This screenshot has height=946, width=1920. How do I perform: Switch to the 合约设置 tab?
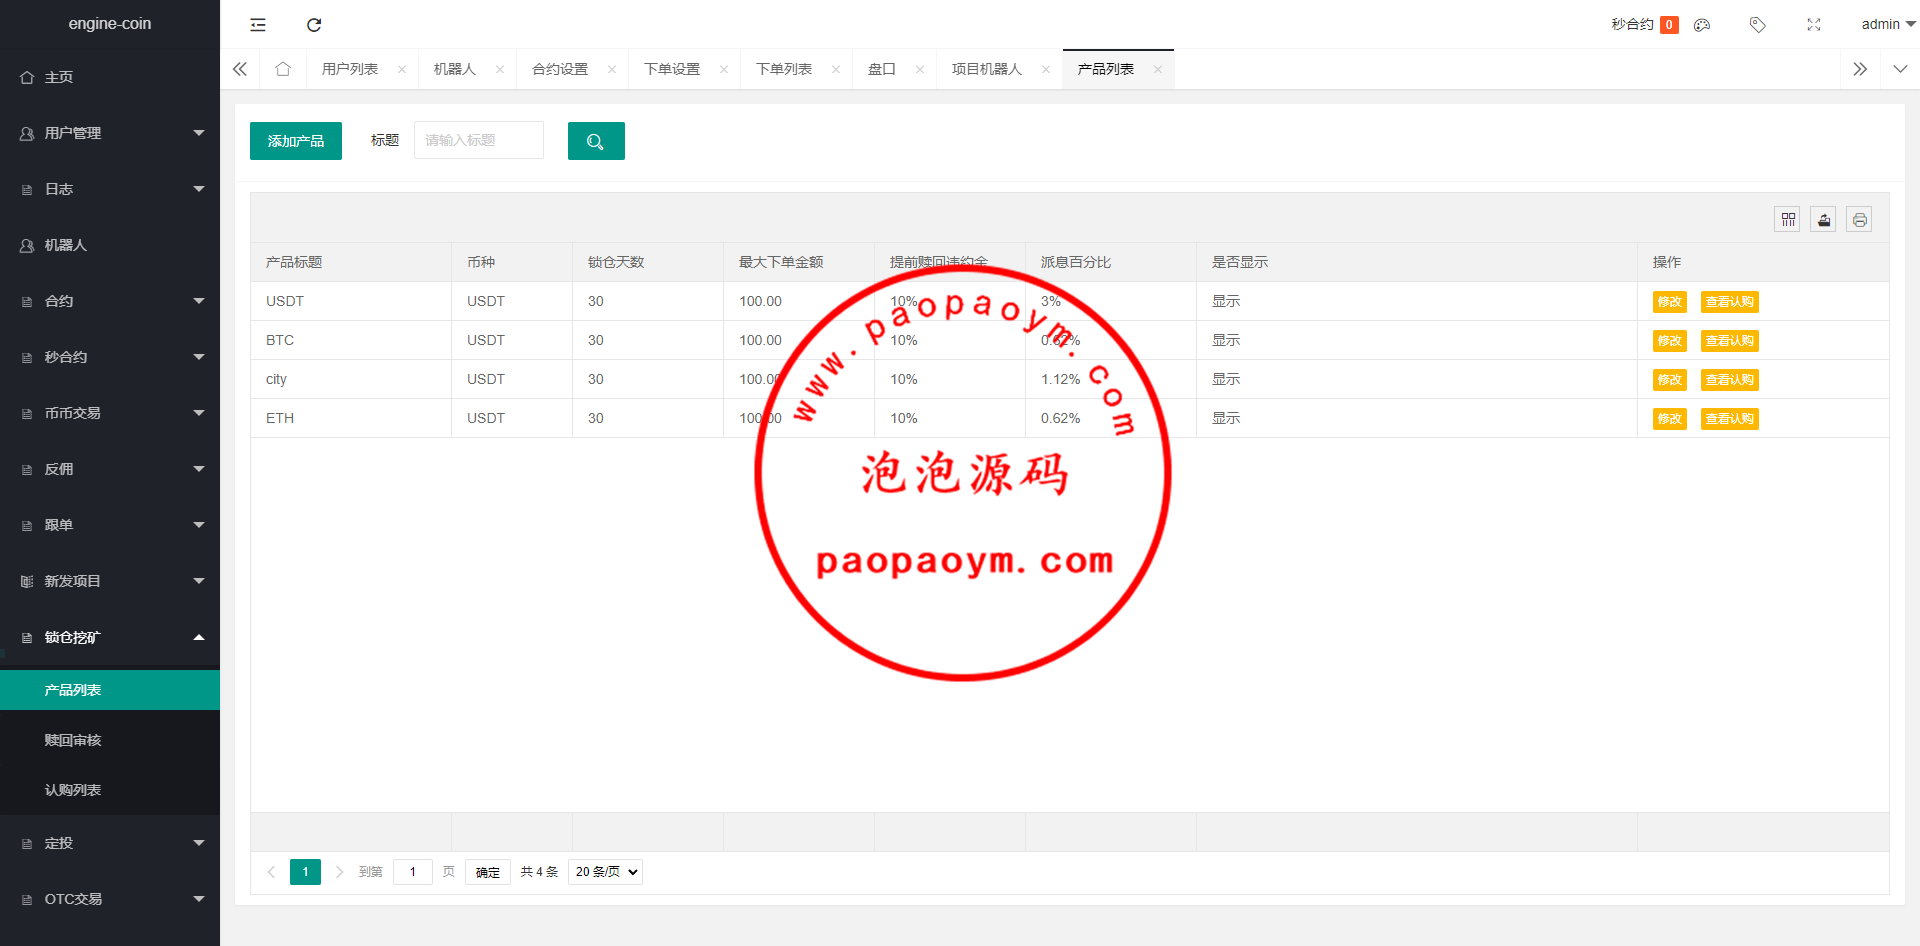pos(560,69)
